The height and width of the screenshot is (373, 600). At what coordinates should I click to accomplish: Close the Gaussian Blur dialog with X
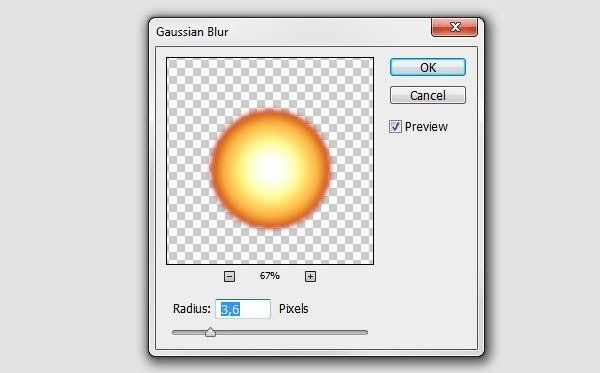pos(454,27)
